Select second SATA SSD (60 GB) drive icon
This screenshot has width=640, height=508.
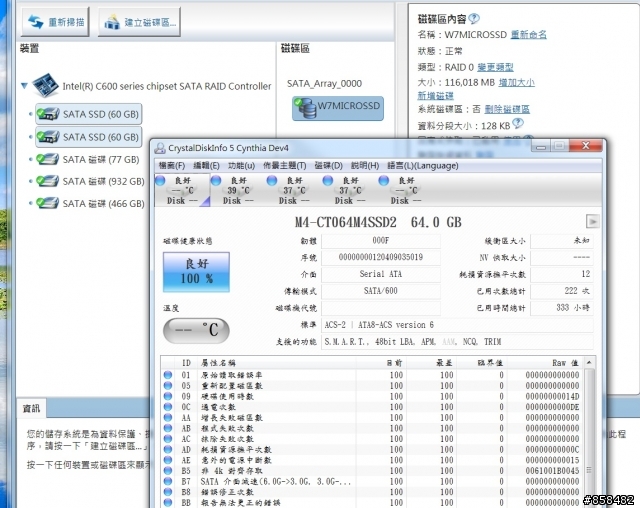48,137
